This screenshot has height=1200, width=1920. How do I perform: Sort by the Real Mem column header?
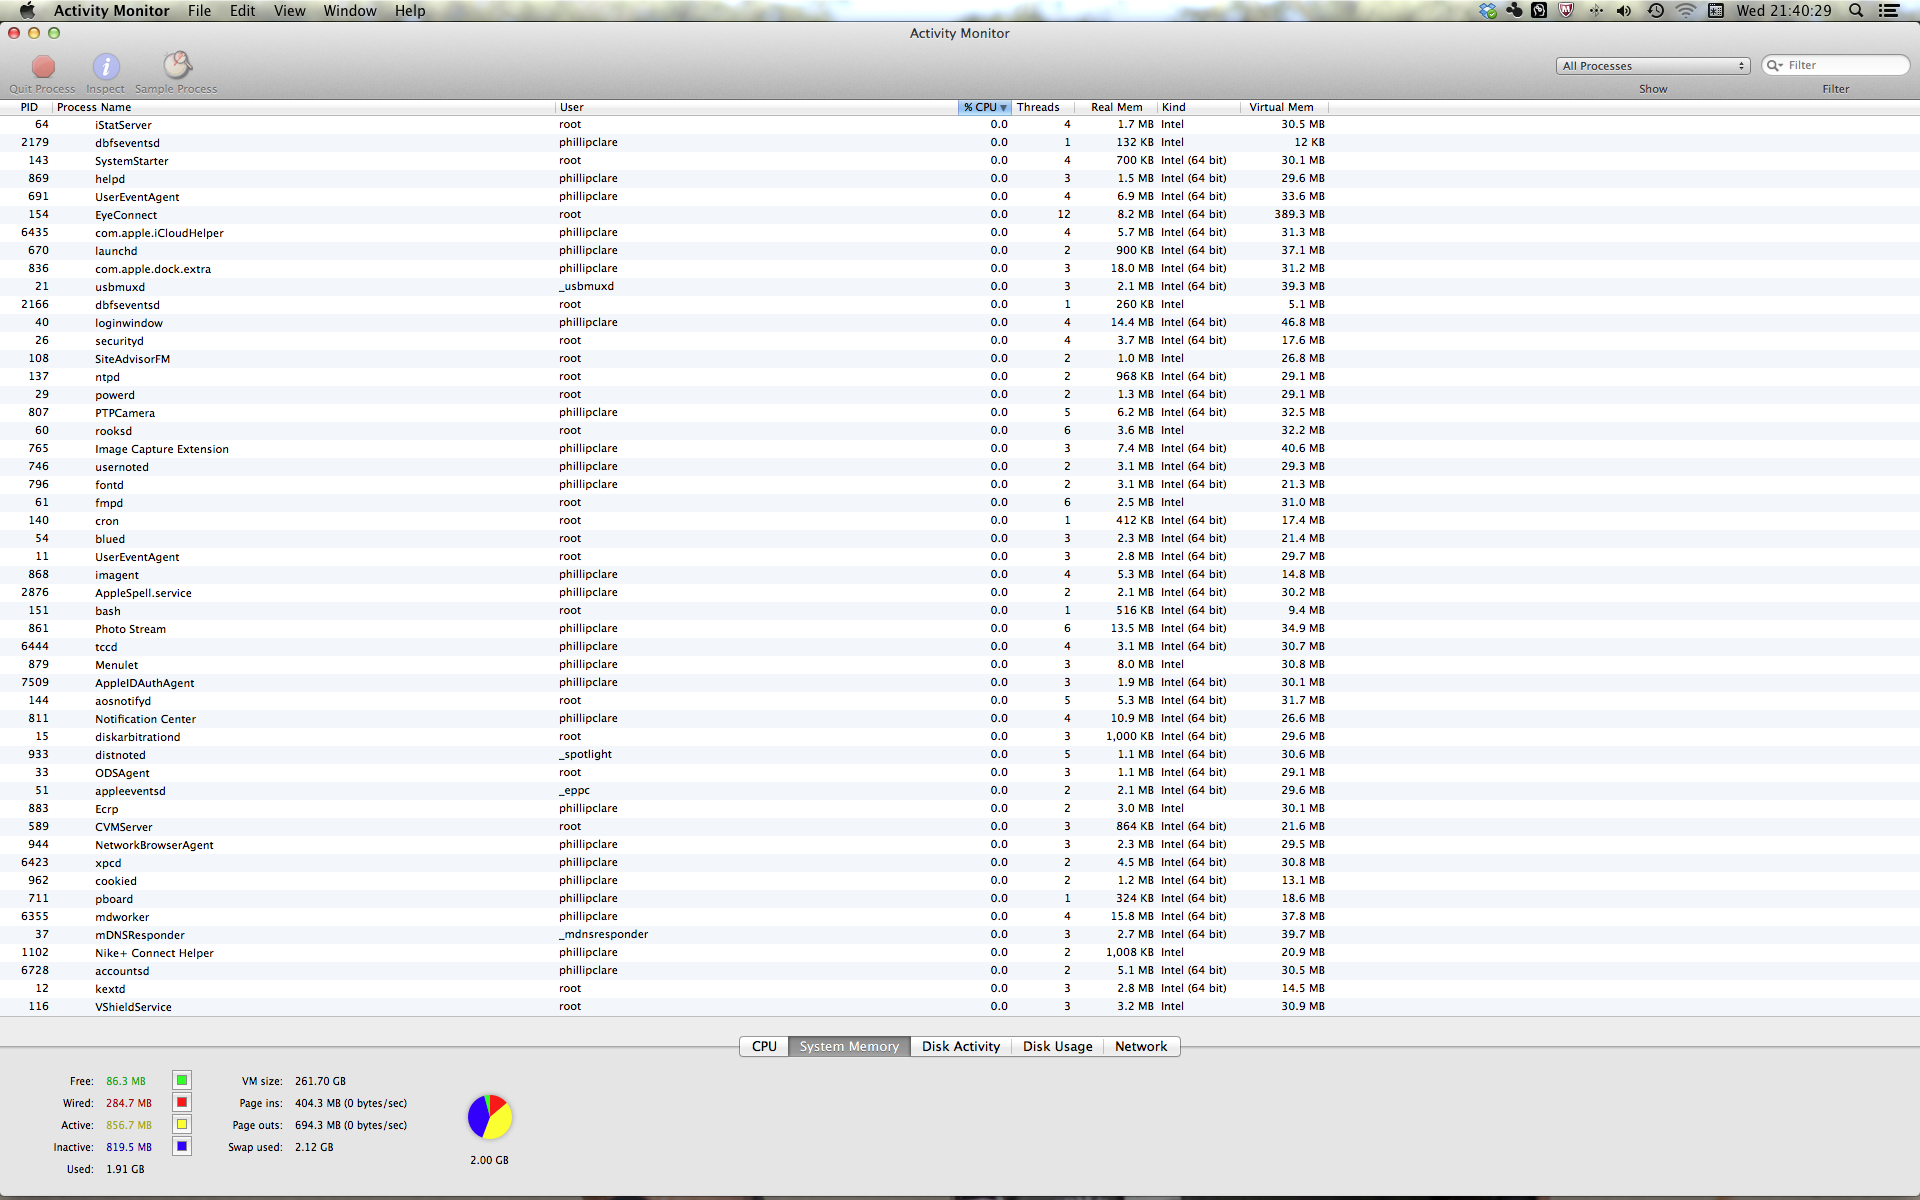1116,107
